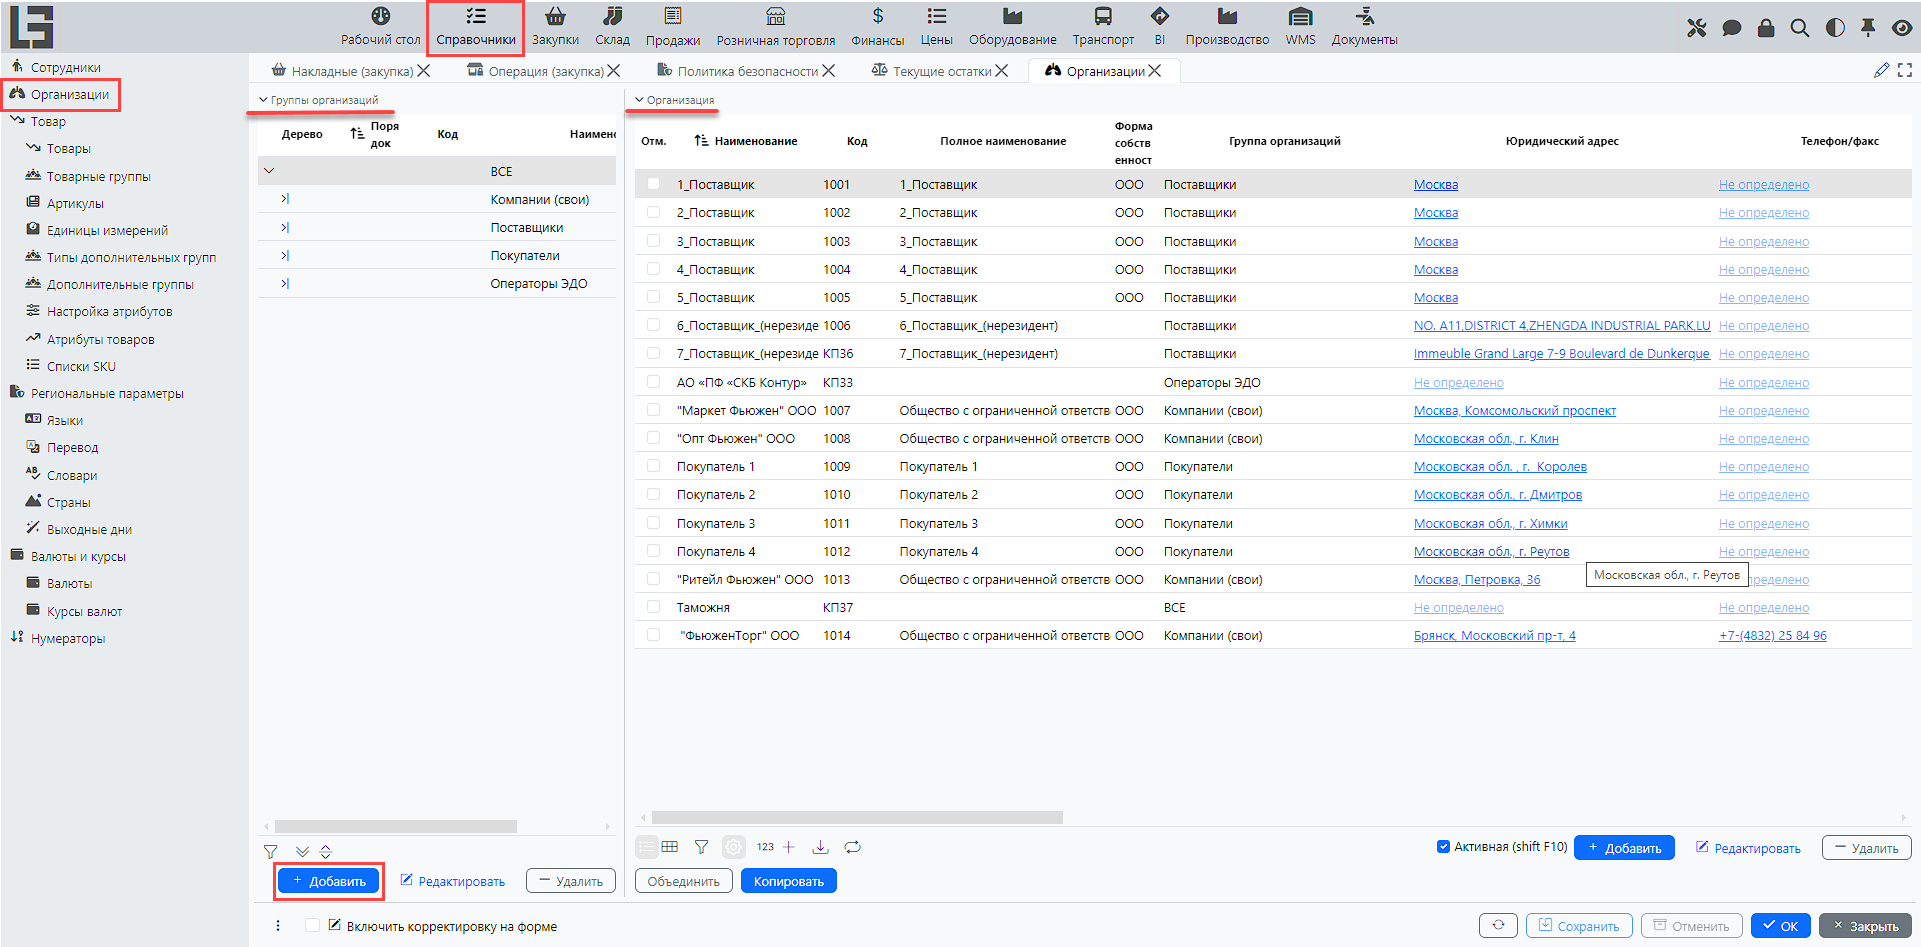
Task: Click the pushpin icon in top bar
Action: point(1868,28)
